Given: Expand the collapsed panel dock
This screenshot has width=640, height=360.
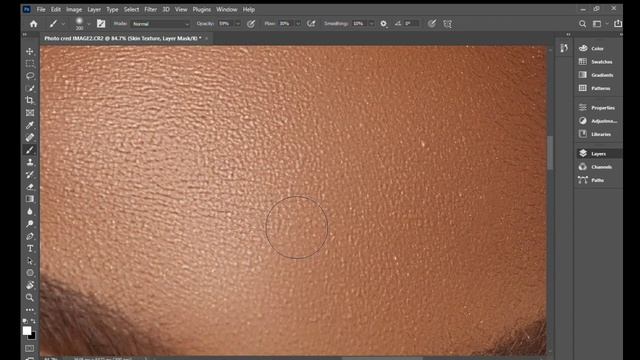Looking at the screenshot, I should (568, 34).
